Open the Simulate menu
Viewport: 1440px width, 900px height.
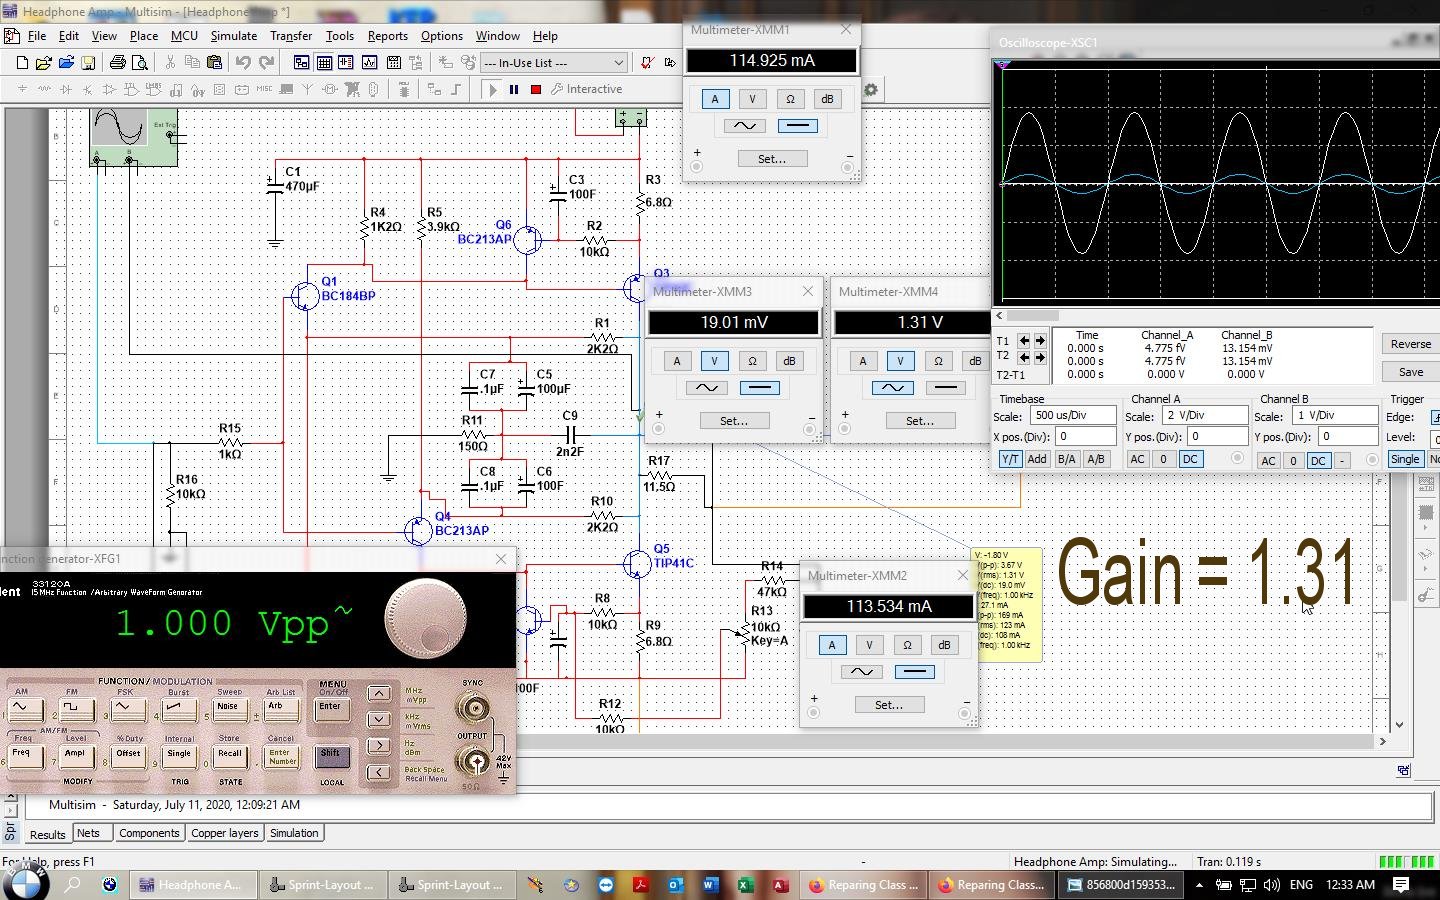[234, 36]
